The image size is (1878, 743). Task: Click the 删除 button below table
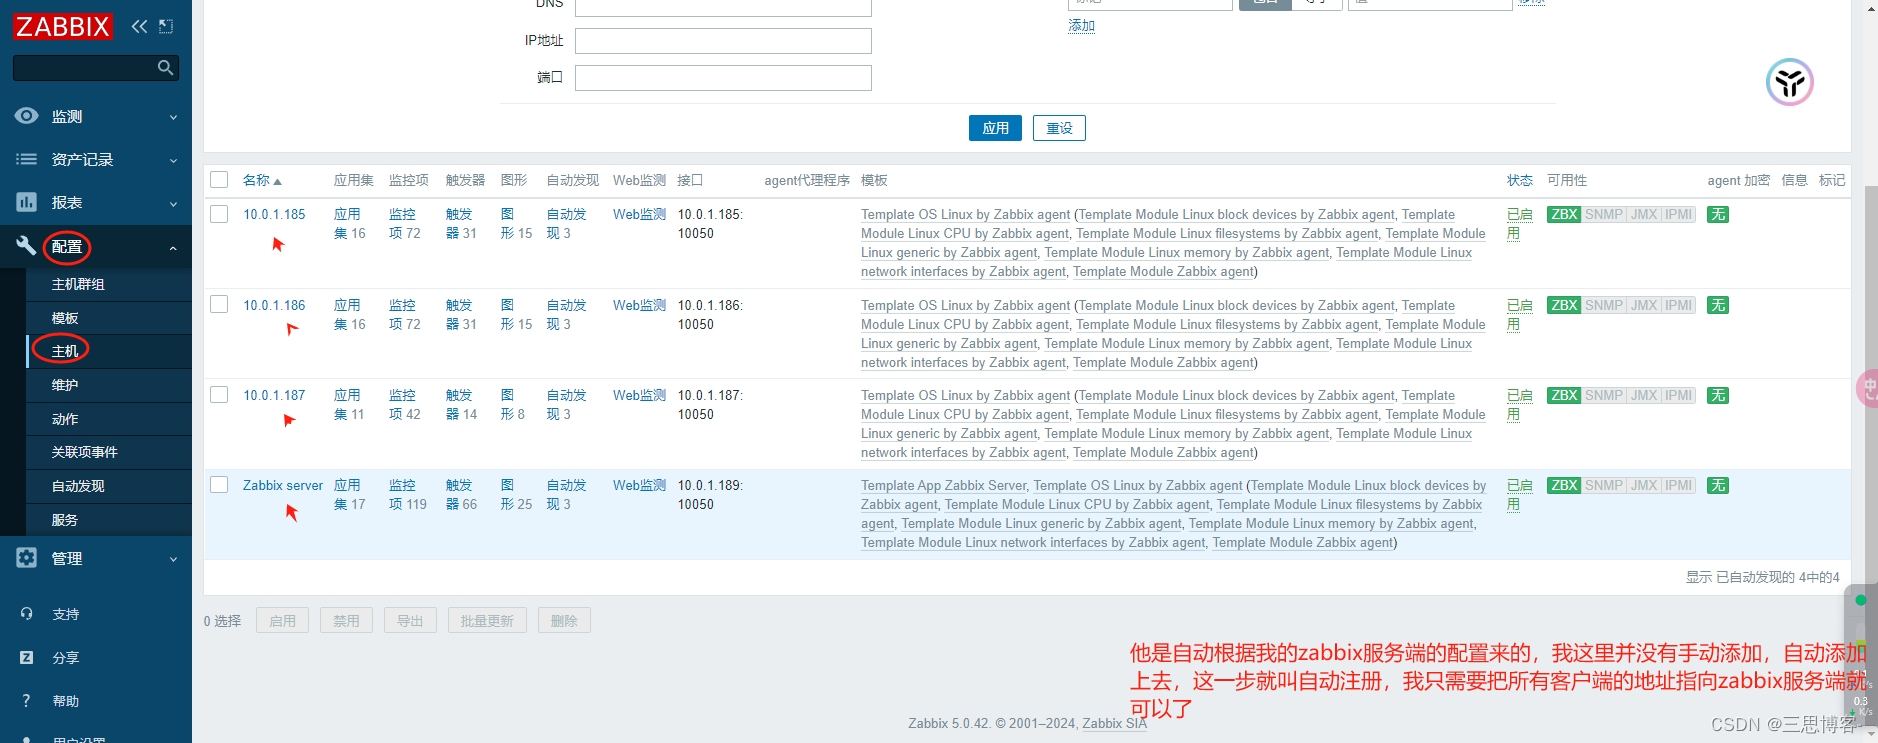coord(564,620)
